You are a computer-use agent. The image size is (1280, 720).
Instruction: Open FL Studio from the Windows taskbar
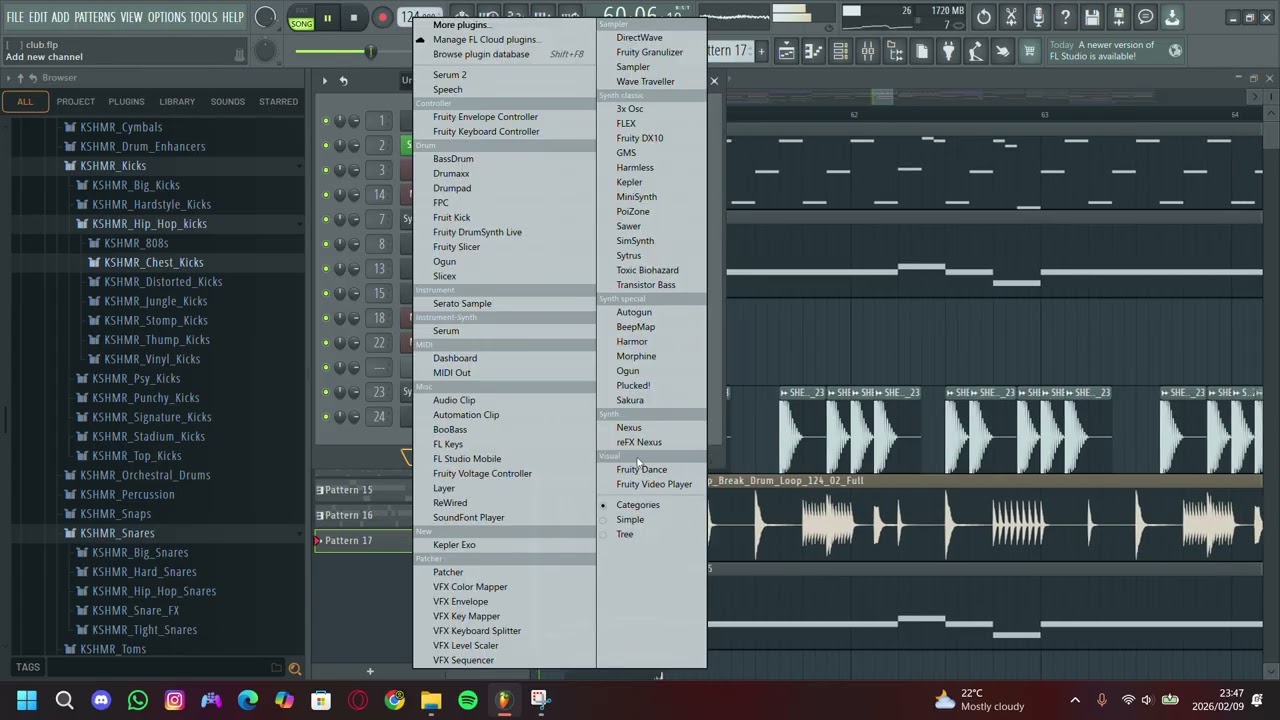504,700
